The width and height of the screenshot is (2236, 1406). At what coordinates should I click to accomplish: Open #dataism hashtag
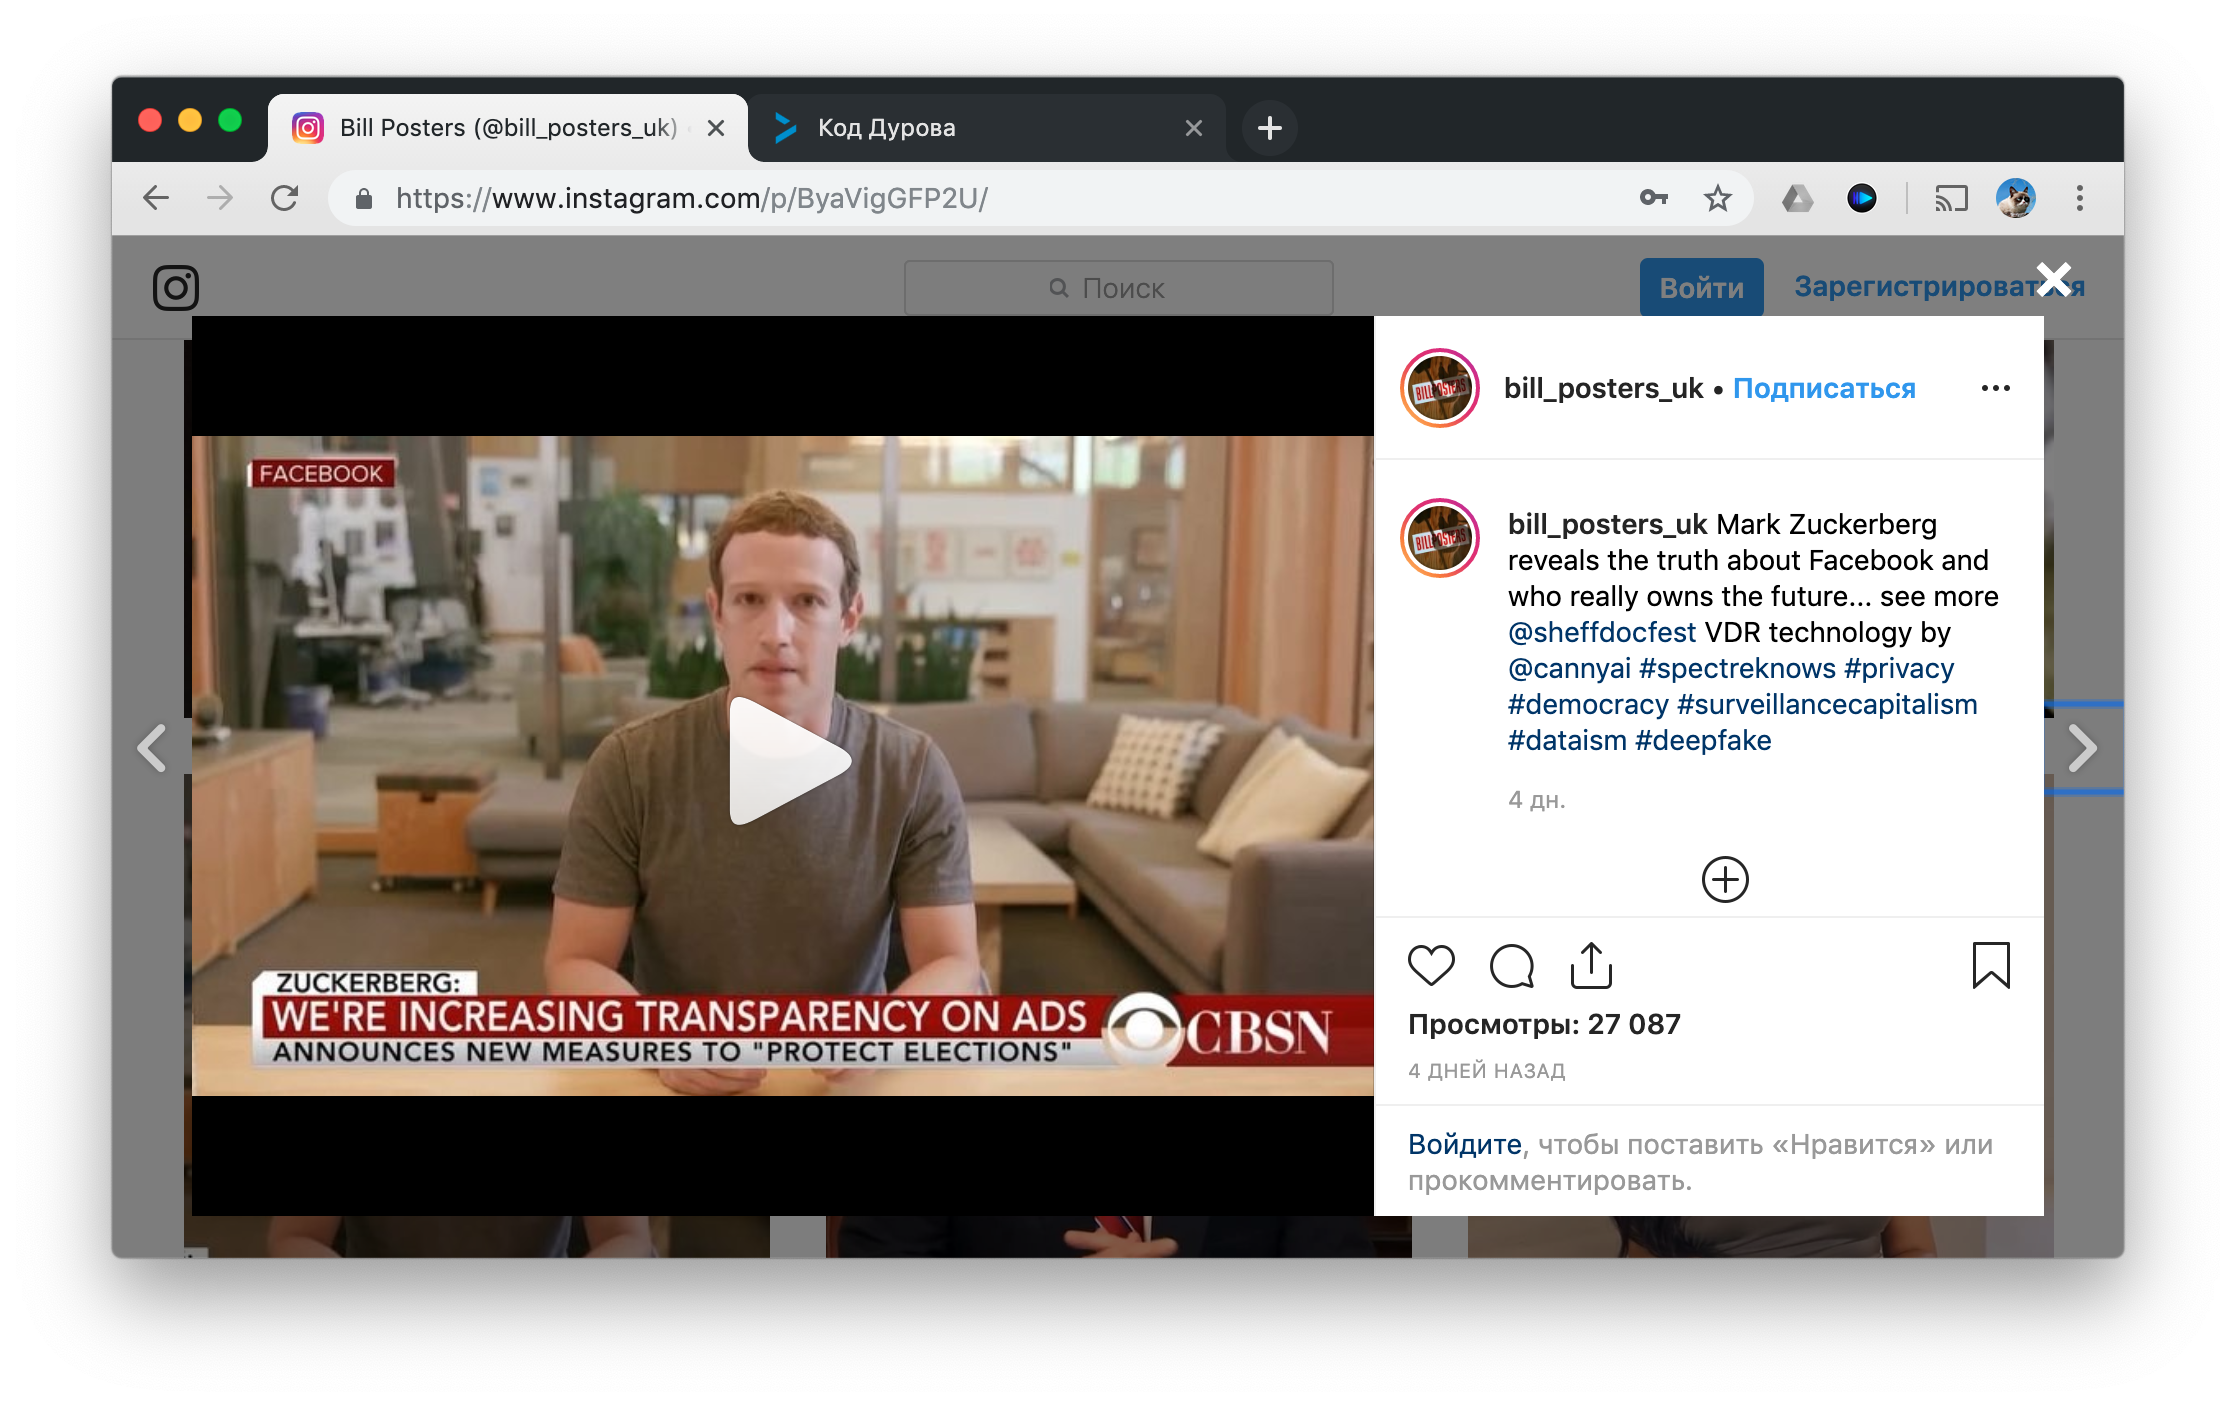coord(1567,740)
